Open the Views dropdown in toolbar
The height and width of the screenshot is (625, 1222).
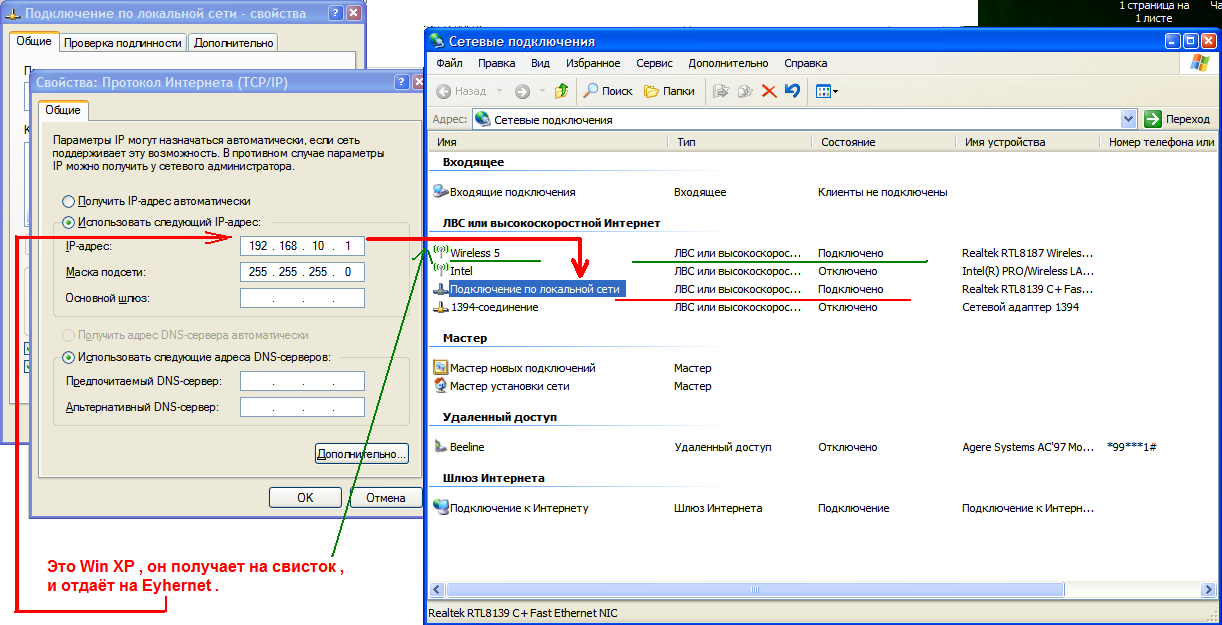tap(827, 91)
